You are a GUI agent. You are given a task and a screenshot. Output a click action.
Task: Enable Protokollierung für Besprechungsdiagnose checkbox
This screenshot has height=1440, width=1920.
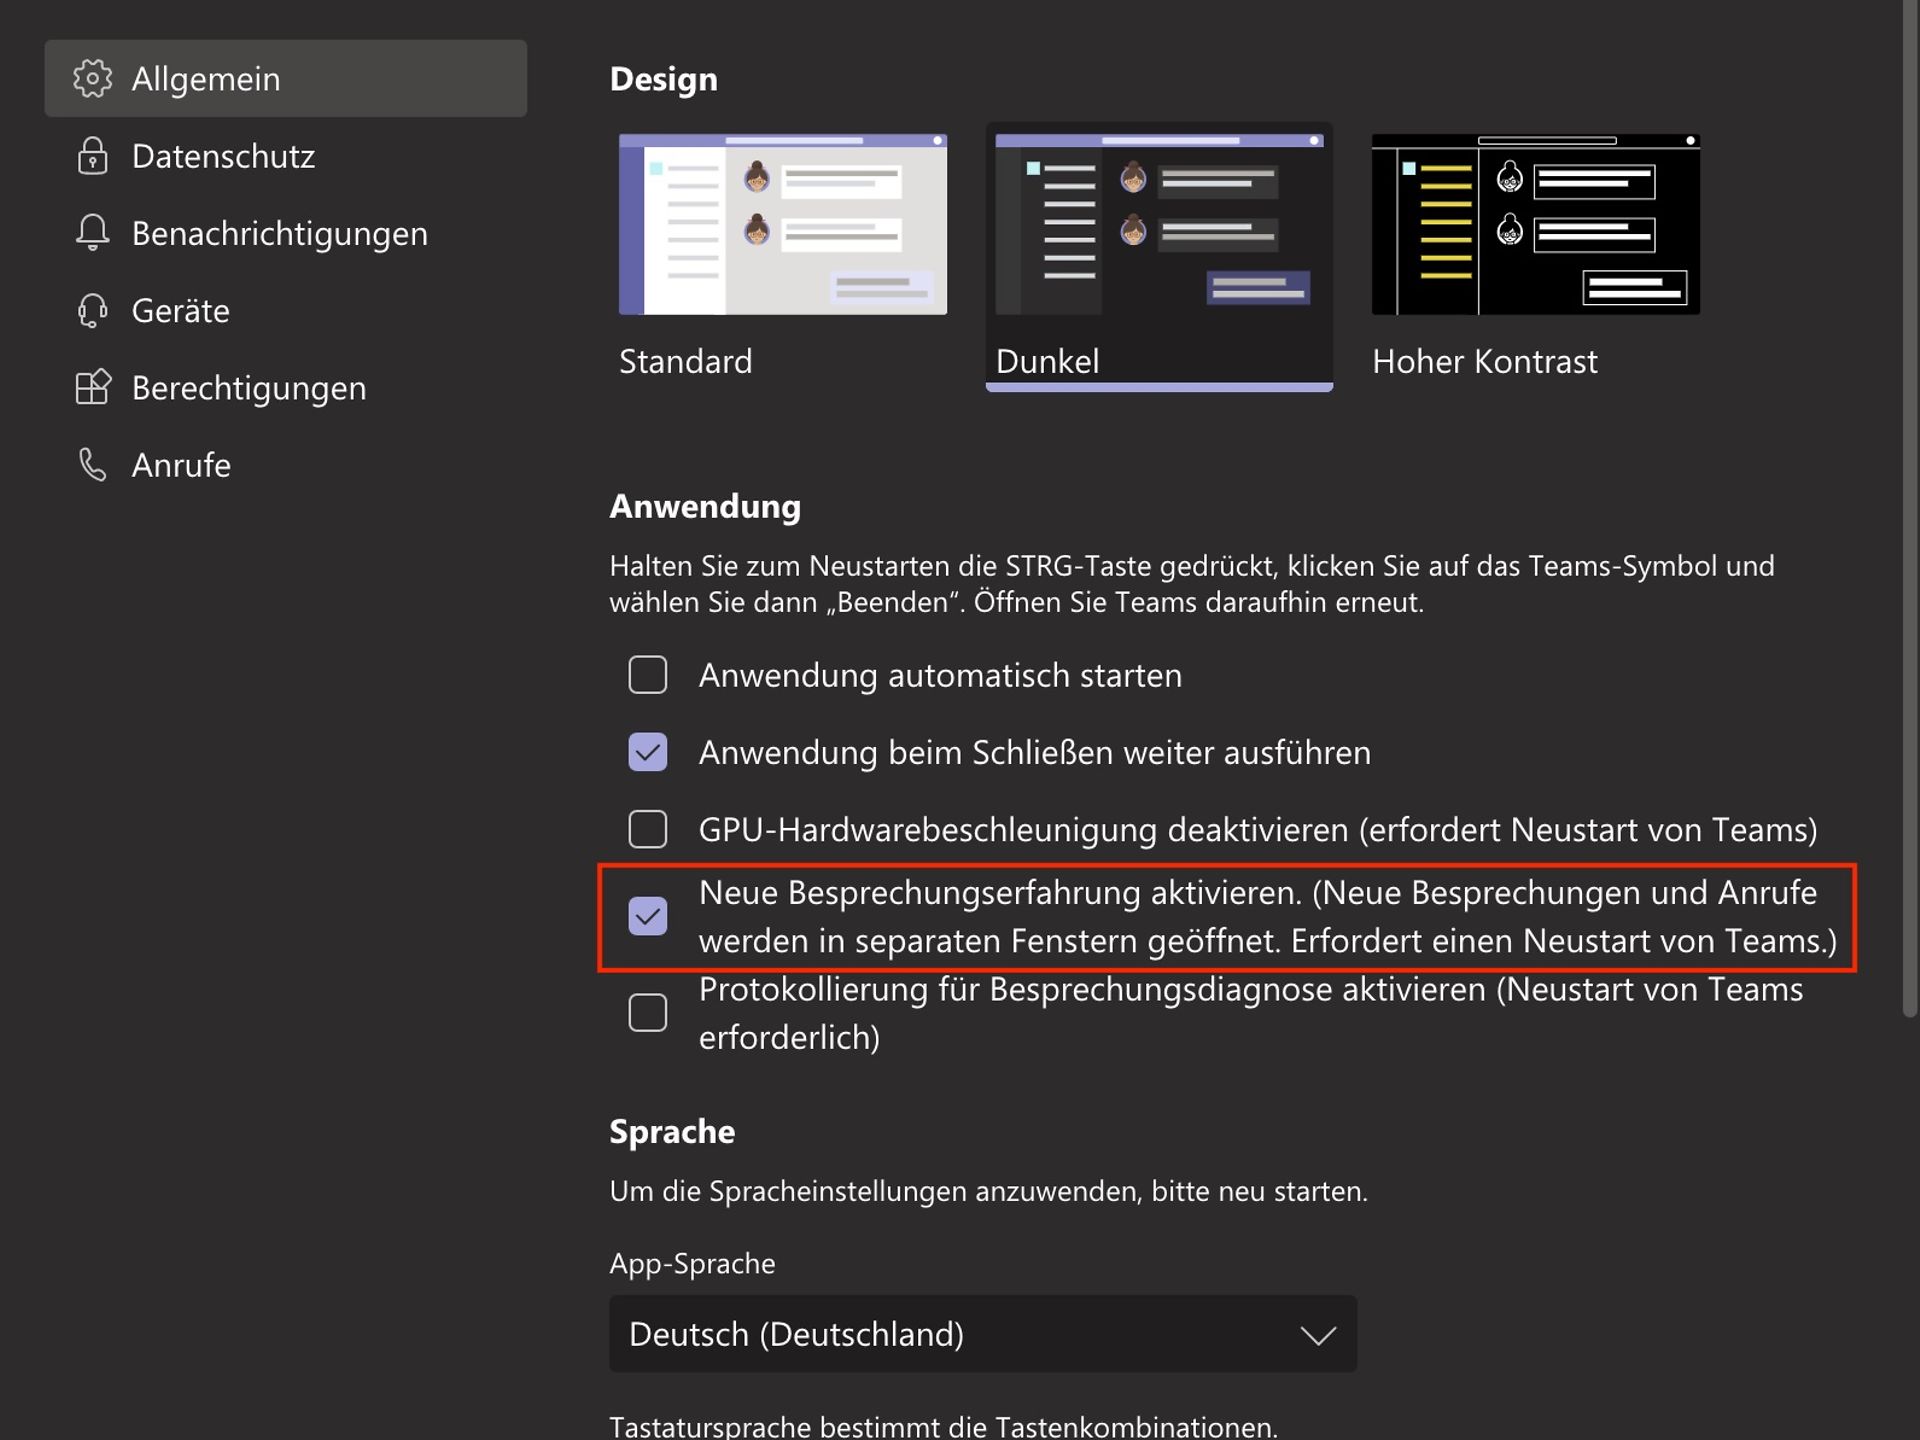pyautogui.click(x=647, y=1013)
